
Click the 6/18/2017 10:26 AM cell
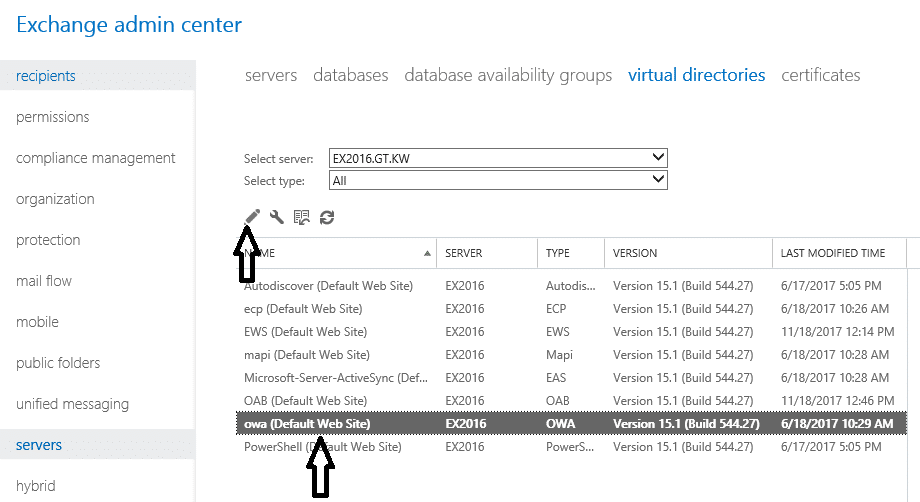(x=835, y=308)
